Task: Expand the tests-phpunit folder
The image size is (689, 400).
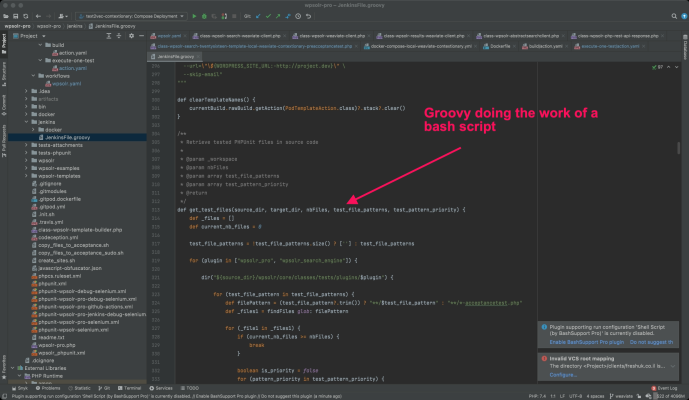Action: click(26, 153)
